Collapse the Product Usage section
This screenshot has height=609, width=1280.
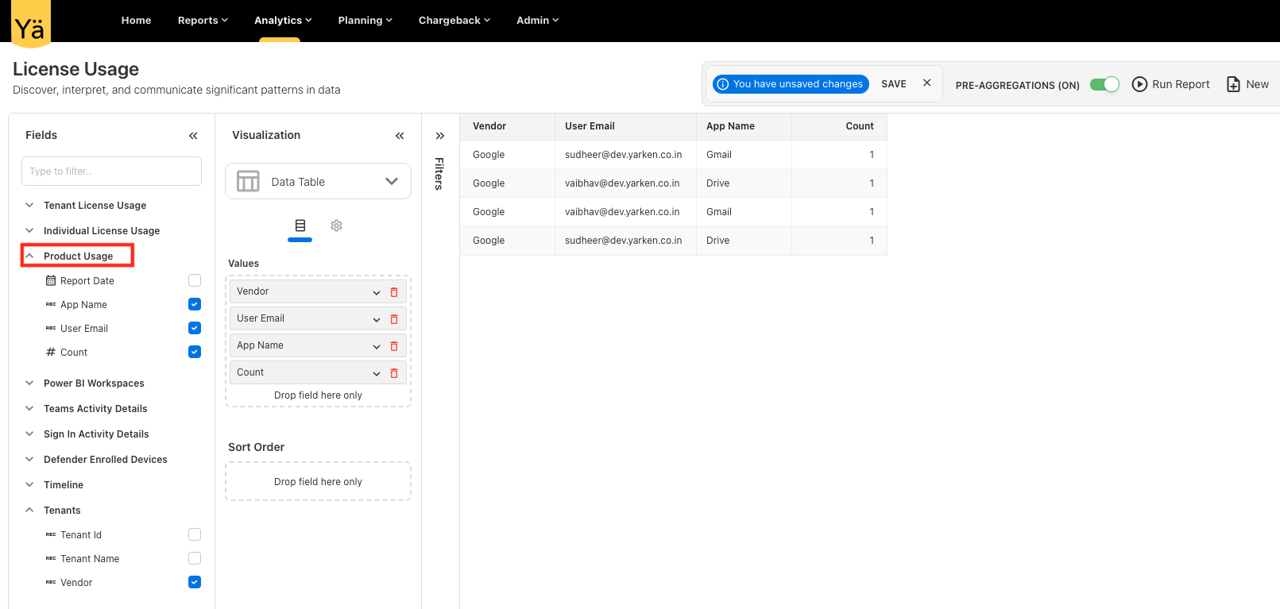(x=28, y=255)
